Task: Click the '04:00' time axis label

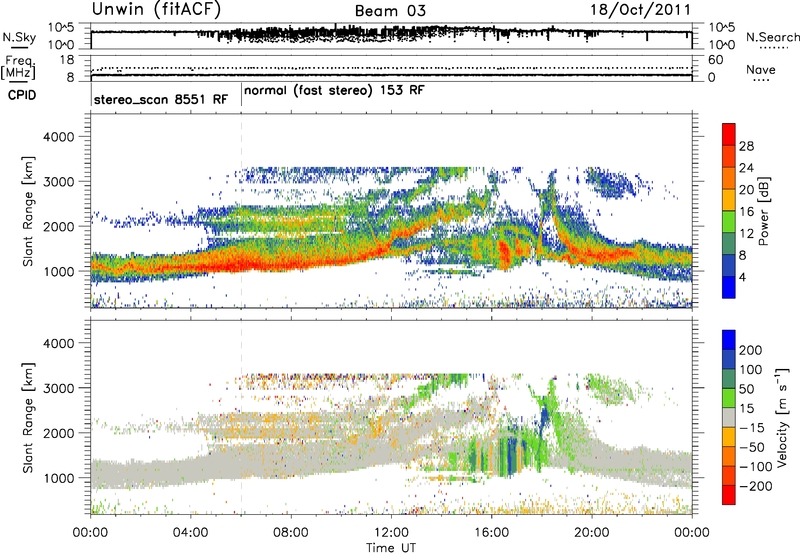Action: [x=190, y=532]
